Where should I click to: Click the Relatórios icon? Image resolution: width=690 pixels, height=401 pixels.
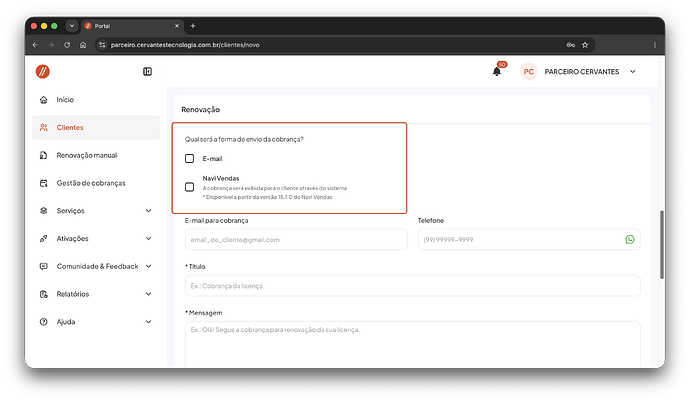pos(44,294)
